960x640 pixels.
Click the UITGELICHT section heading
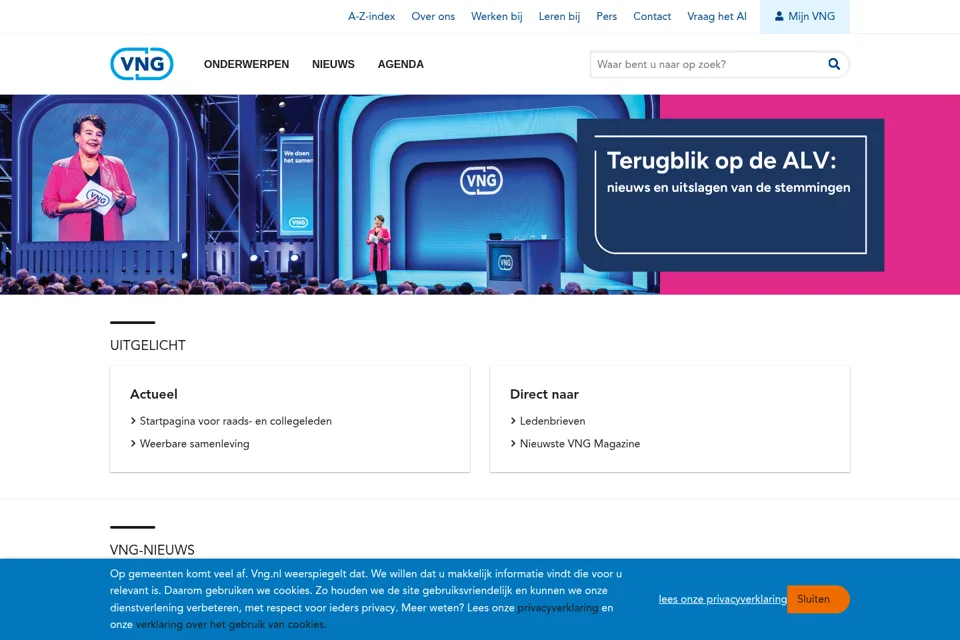pos(148,345)
